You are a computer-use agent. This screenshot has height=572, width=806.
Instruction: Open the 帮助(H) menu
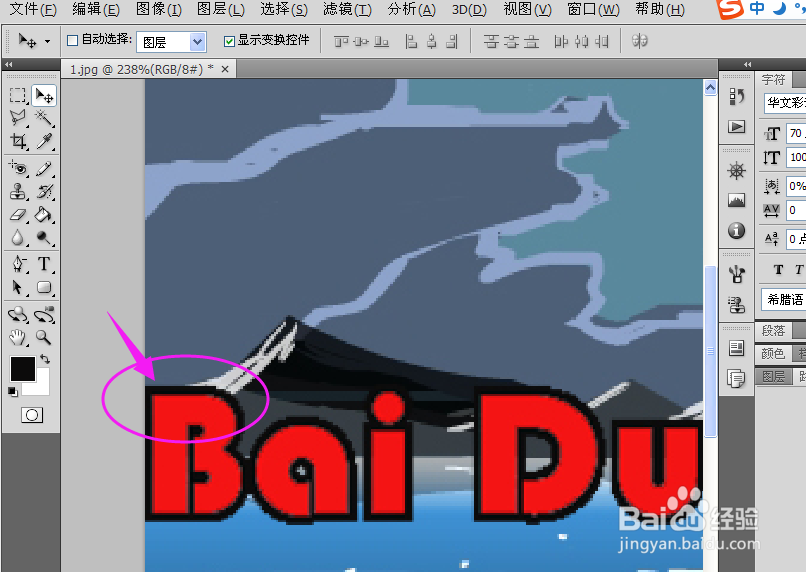[660, 9]
